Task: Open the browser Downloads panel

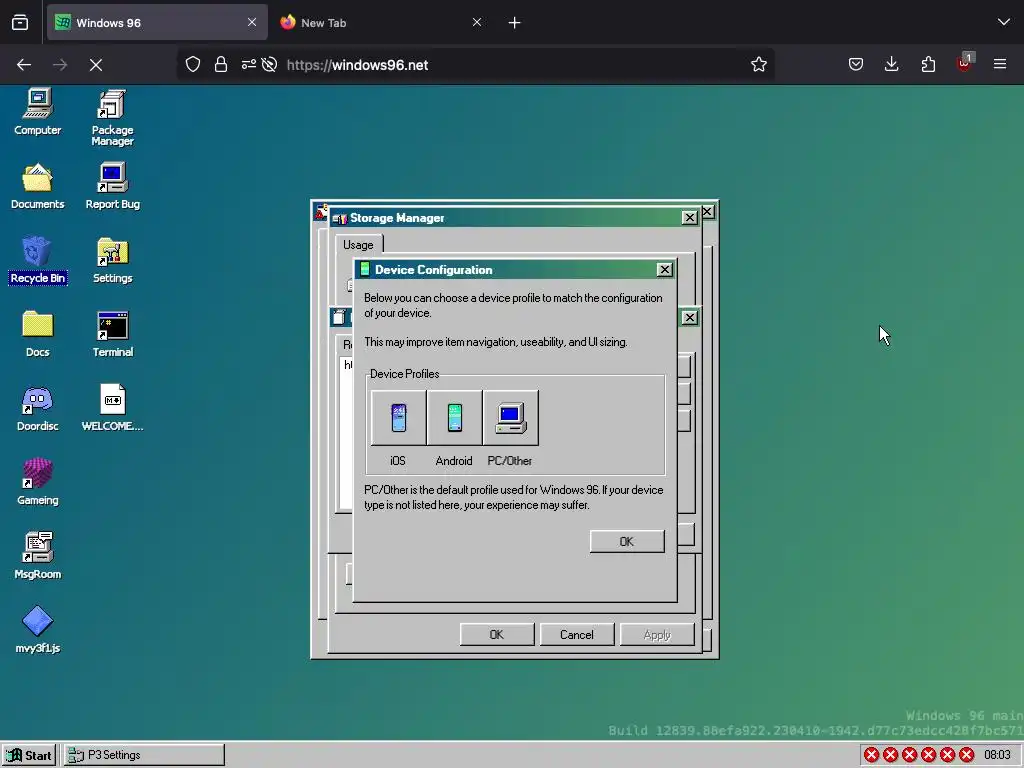Action: tap(891, 65)
